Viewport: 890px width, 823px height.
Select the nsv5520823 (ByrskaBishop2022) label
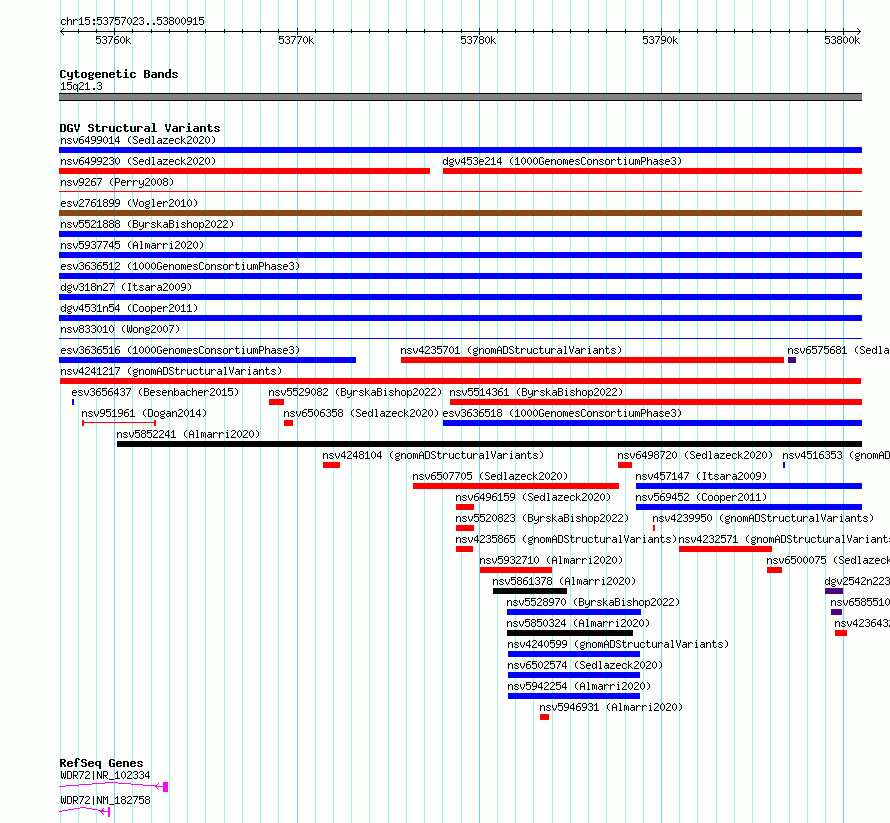pos(542,518)
